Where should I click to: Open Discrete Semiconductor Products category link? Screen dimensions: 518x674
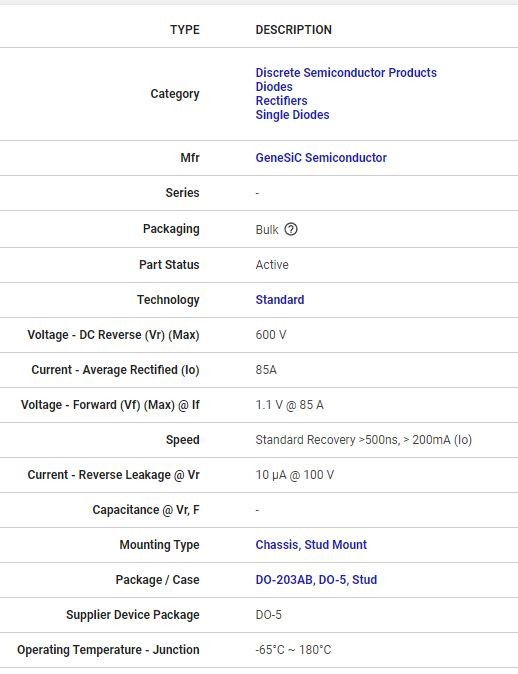pyautogui.click(x=346, y=73)
